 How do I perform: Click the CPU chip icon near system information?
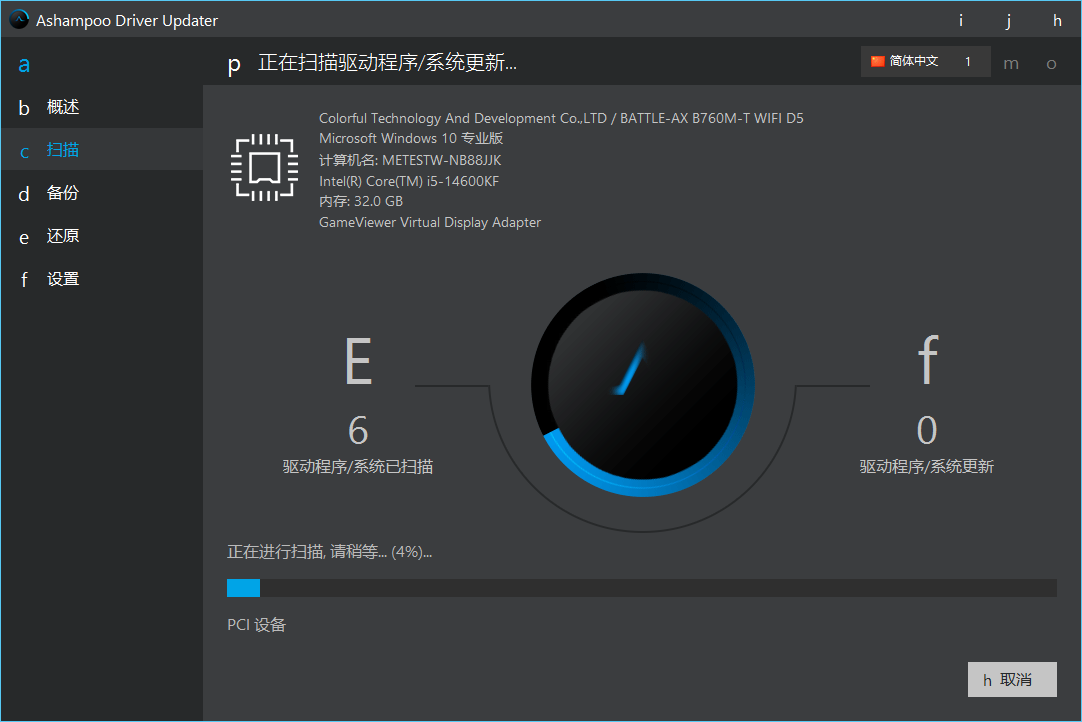263,167
